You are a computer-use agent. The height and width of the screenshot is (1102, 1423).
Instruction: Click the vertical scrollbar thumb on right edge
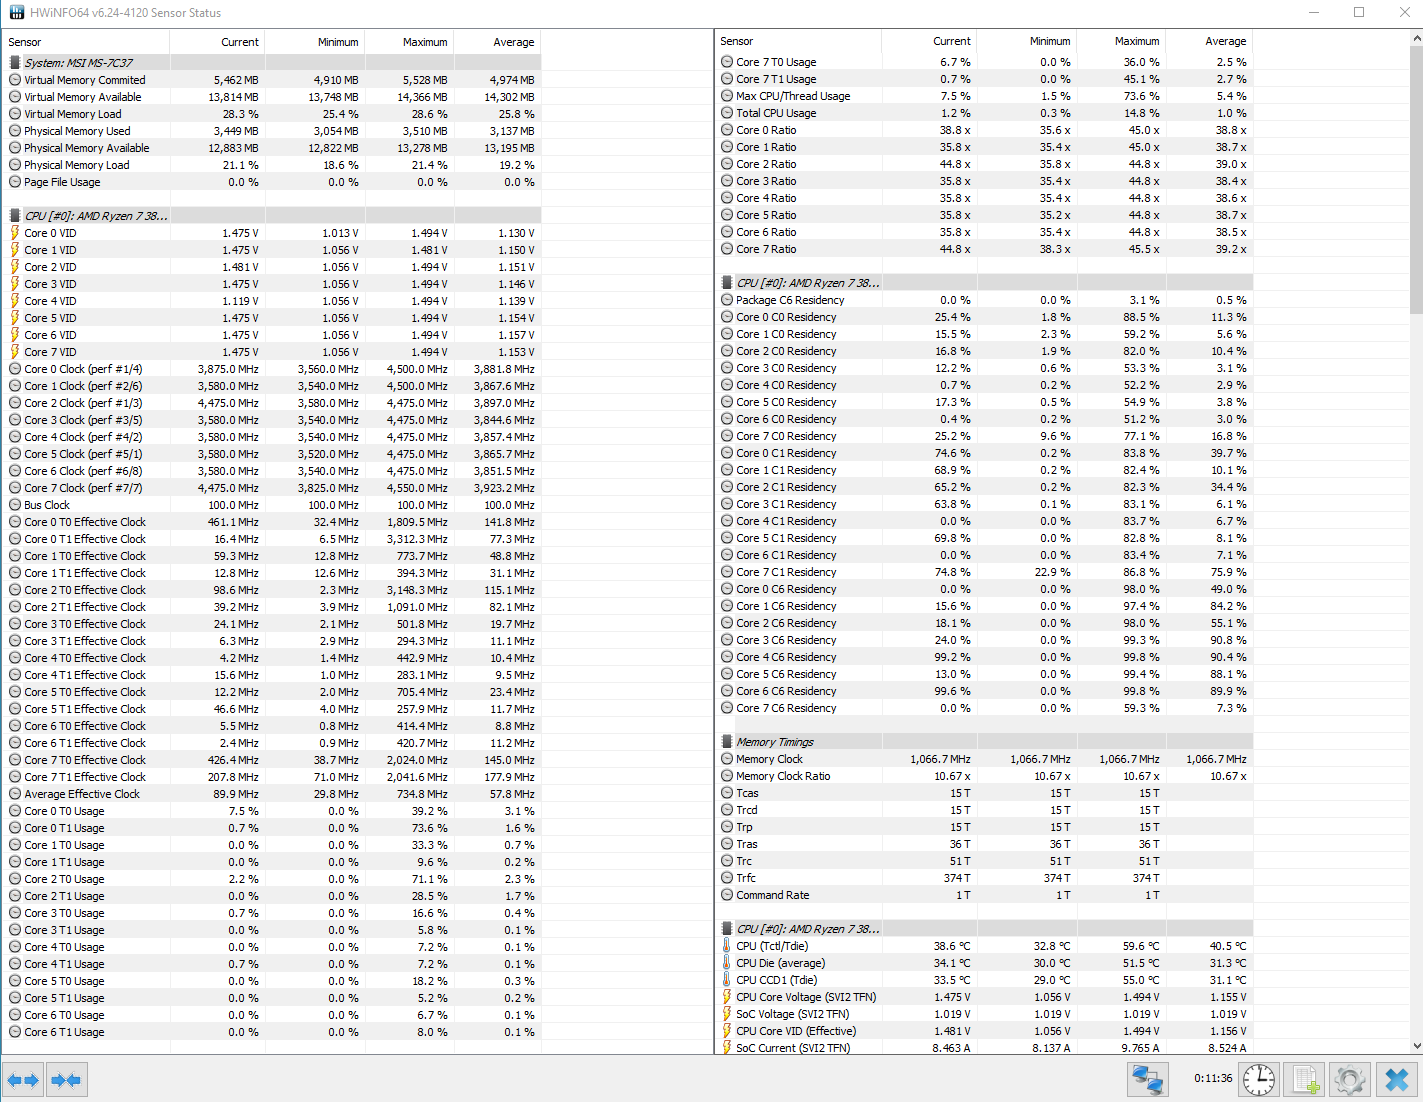(x=1416, y=180)
